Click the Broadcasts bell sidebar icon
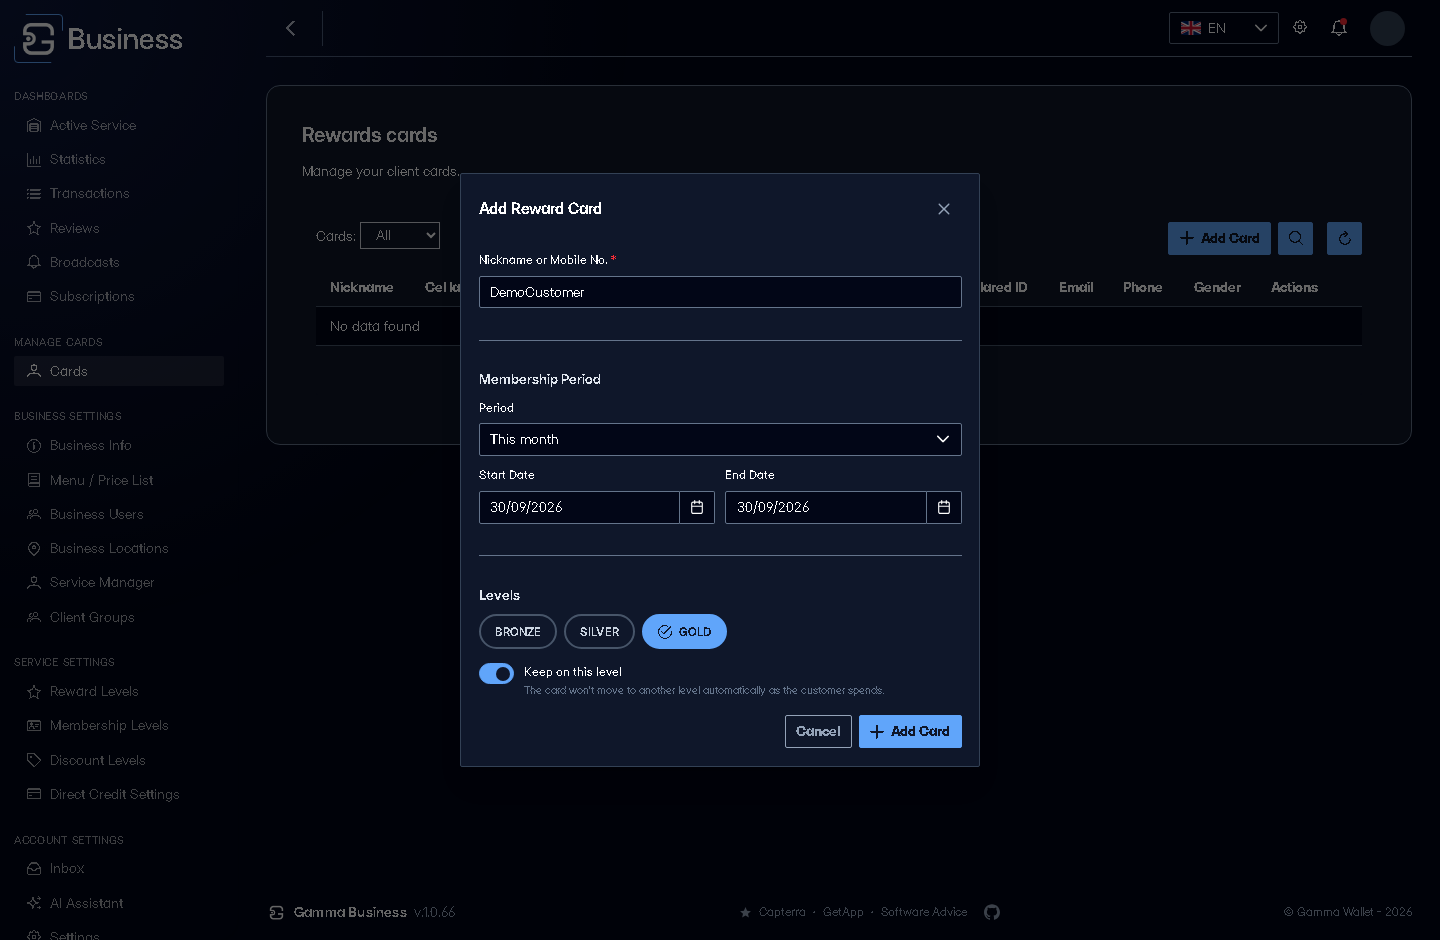 (x=34, y=262)
